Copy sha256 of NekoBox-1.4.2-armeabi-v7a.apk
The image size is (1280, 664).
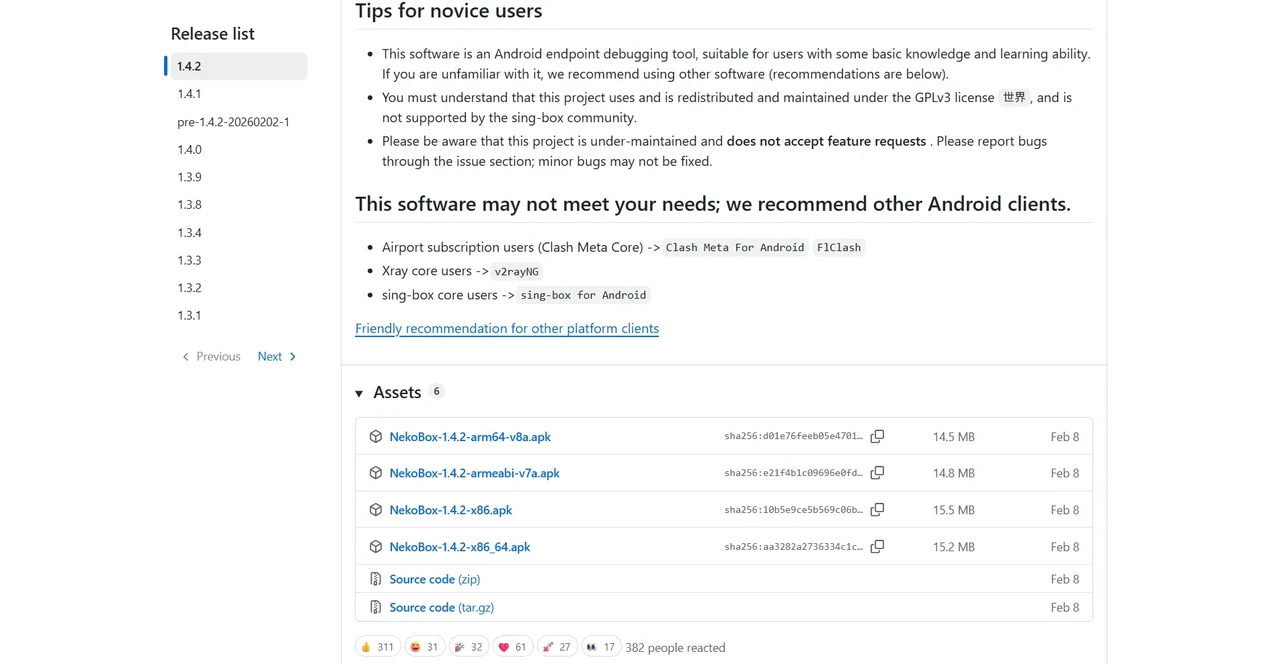pos(877,473)
